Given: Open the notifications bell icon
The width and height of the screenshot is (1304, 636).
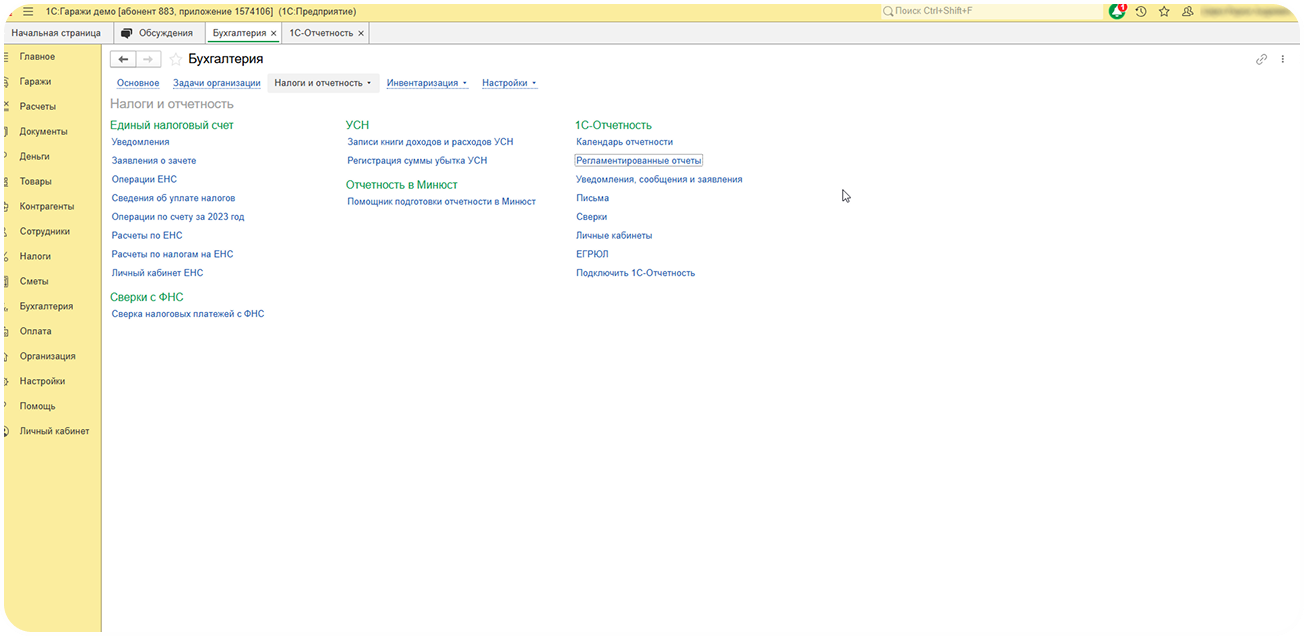Looking at the screenshot, I should pos(1117,11).
